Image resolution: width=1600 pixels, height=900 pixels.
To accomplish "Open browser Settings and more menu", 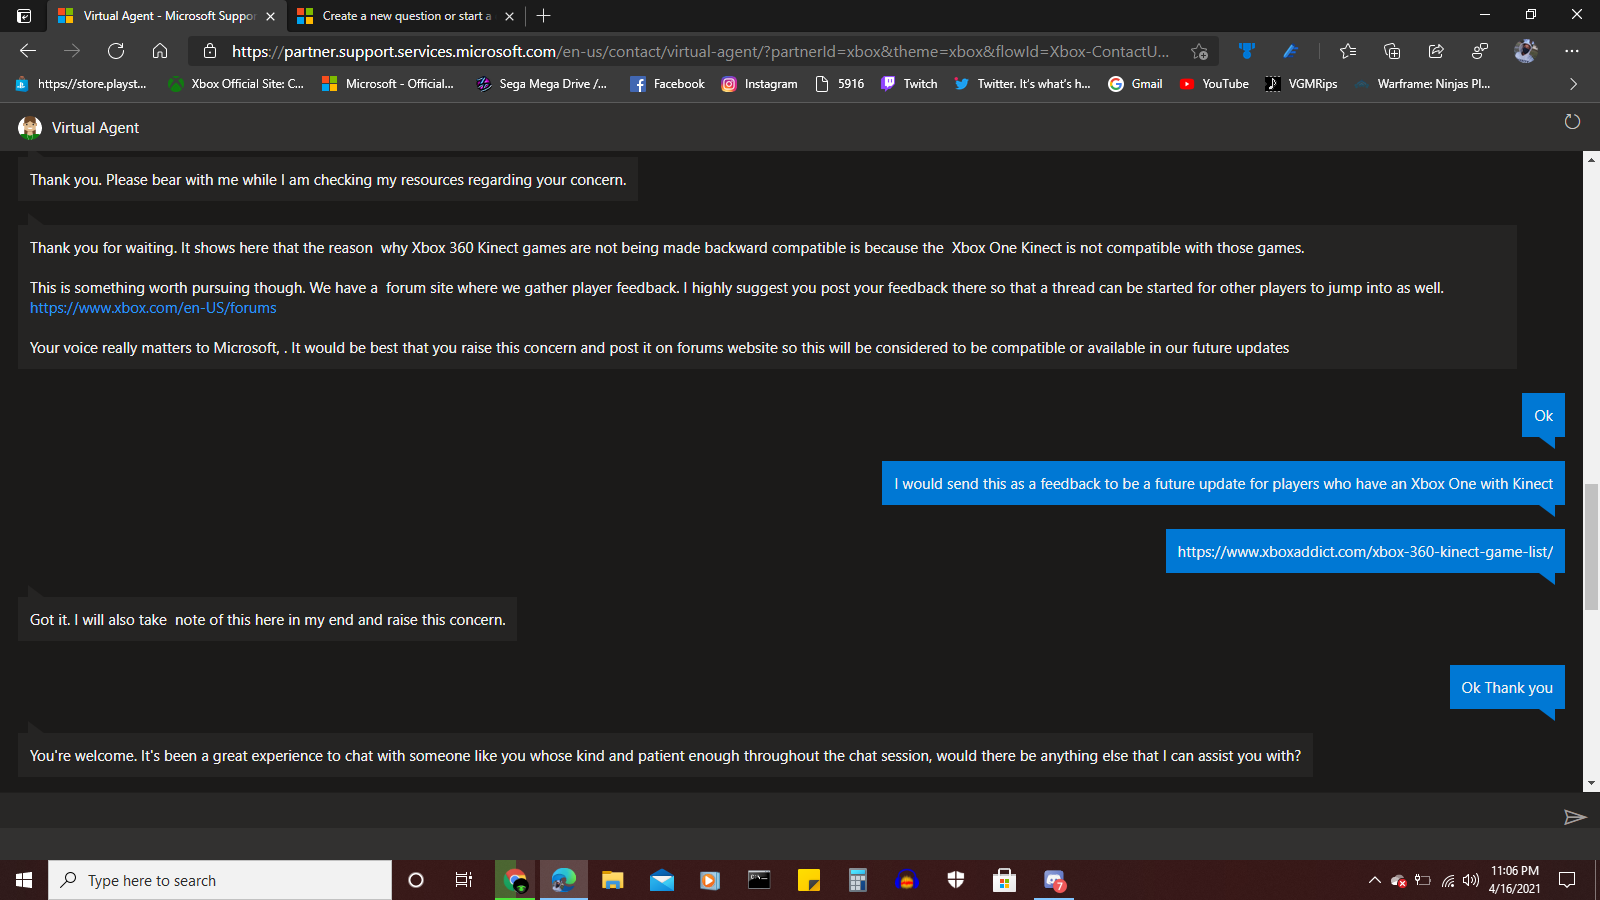I will coord(1572,51).
